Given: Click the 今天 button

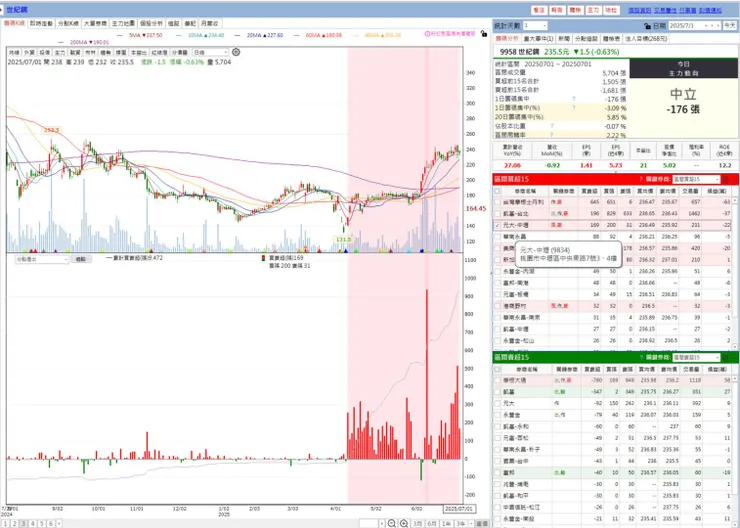Looking at the screenshot, I should (x=730, y=25).
